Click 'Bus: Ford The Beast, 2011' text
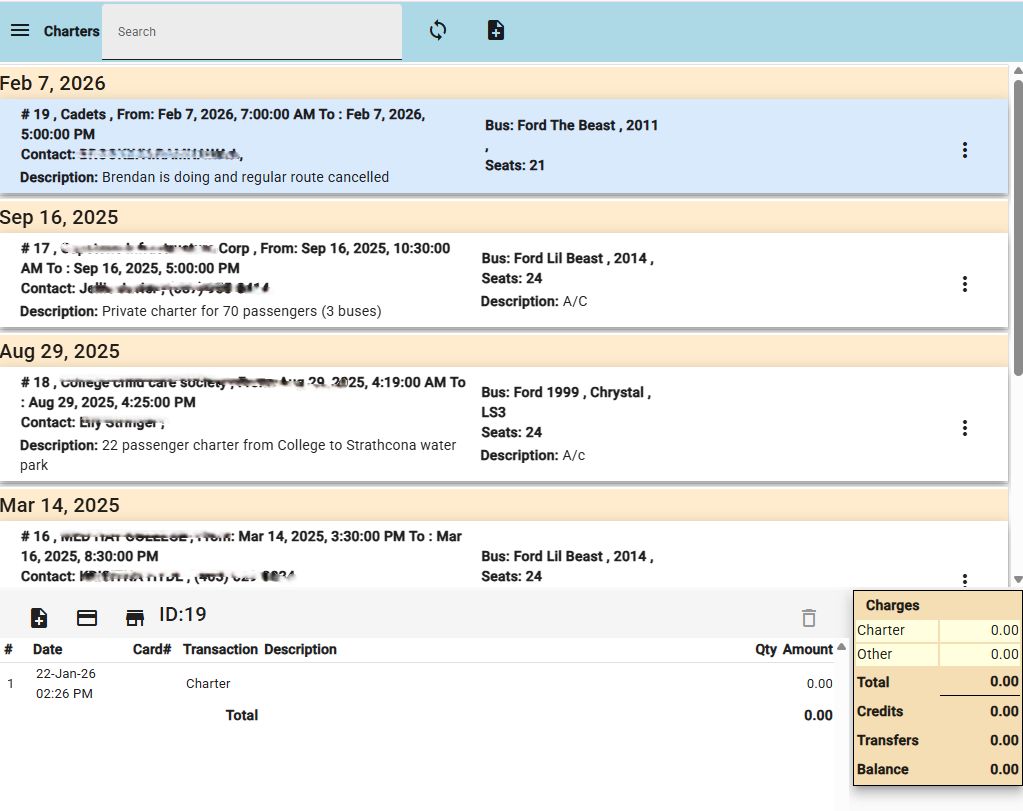 (x=571, y=125)
